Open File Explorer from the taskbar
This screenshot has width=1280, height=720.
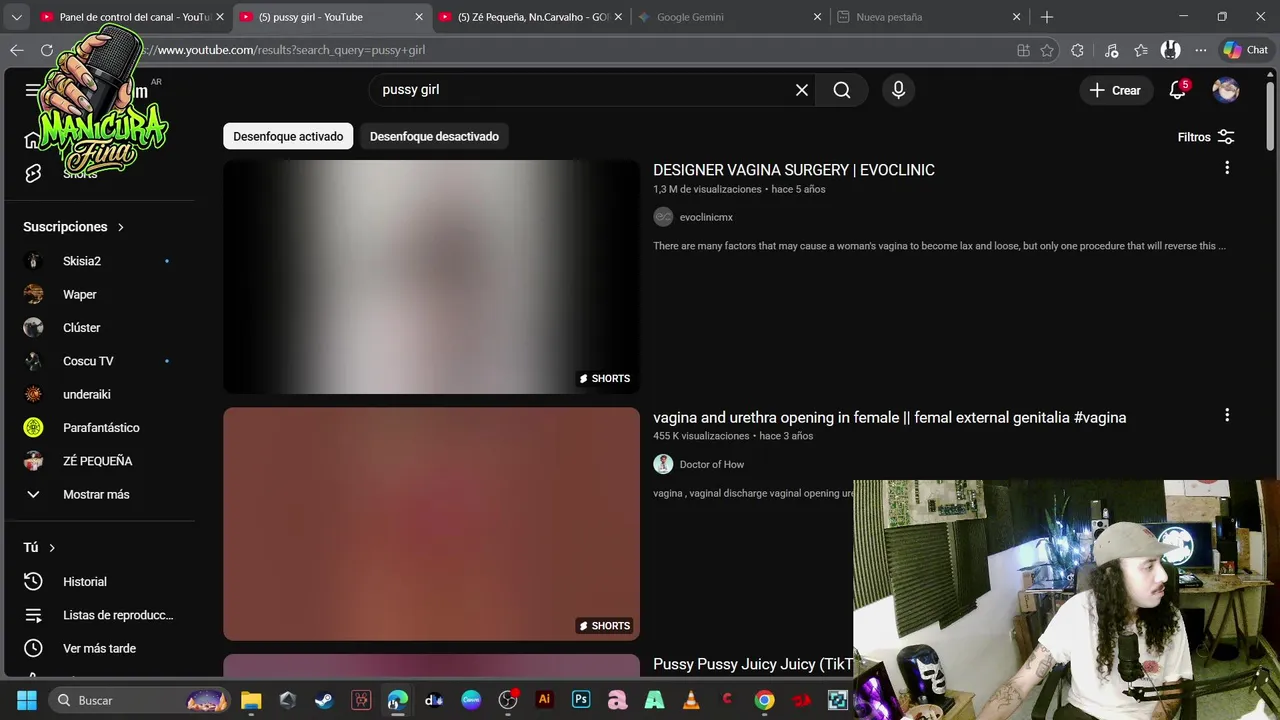251,700
